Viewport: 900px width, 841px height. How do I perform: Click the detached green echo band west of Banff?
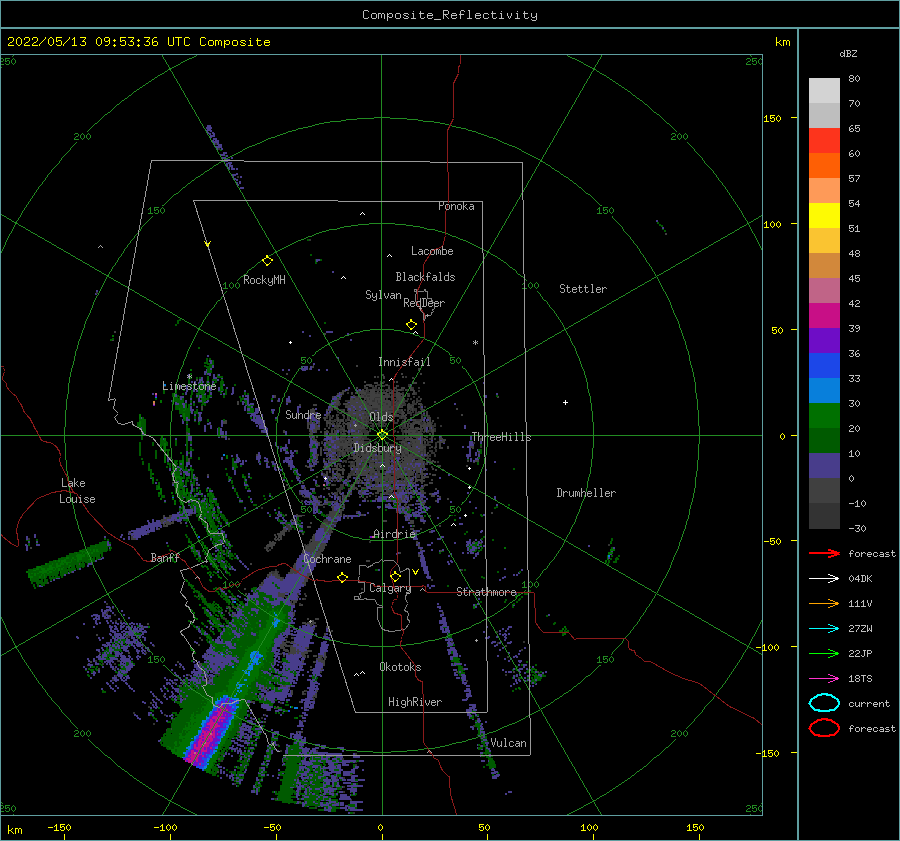[x=69, y=563]
